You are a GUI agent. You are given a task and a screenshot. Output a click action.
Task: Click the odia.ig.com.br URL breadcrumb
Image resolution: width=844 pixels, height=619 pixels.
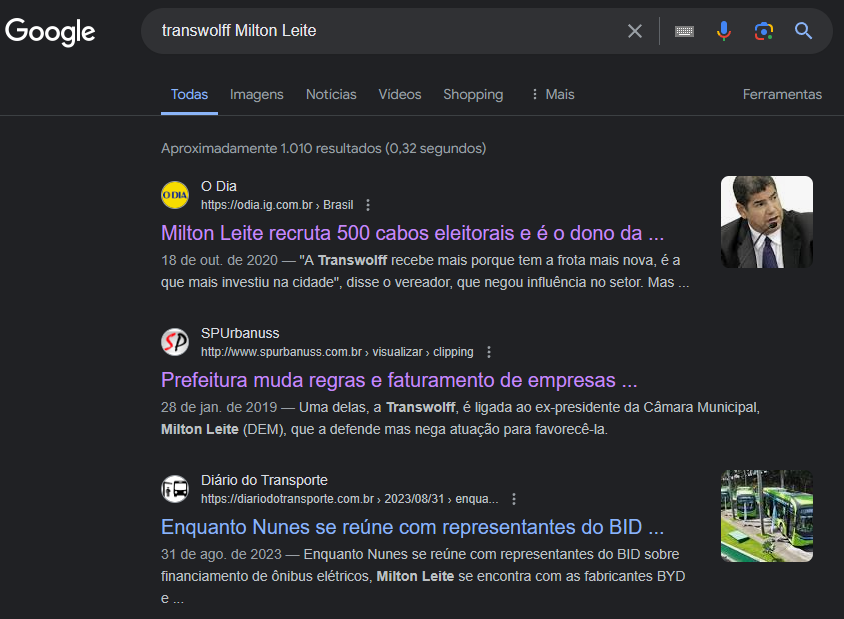(277, 205)
